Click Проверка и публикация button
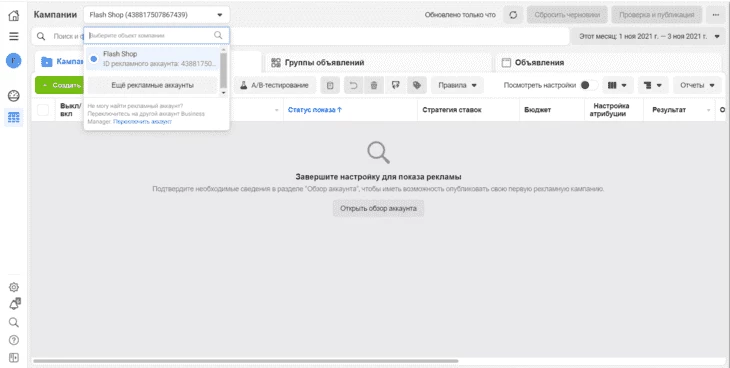730x368 pixels. pos(656,15)
